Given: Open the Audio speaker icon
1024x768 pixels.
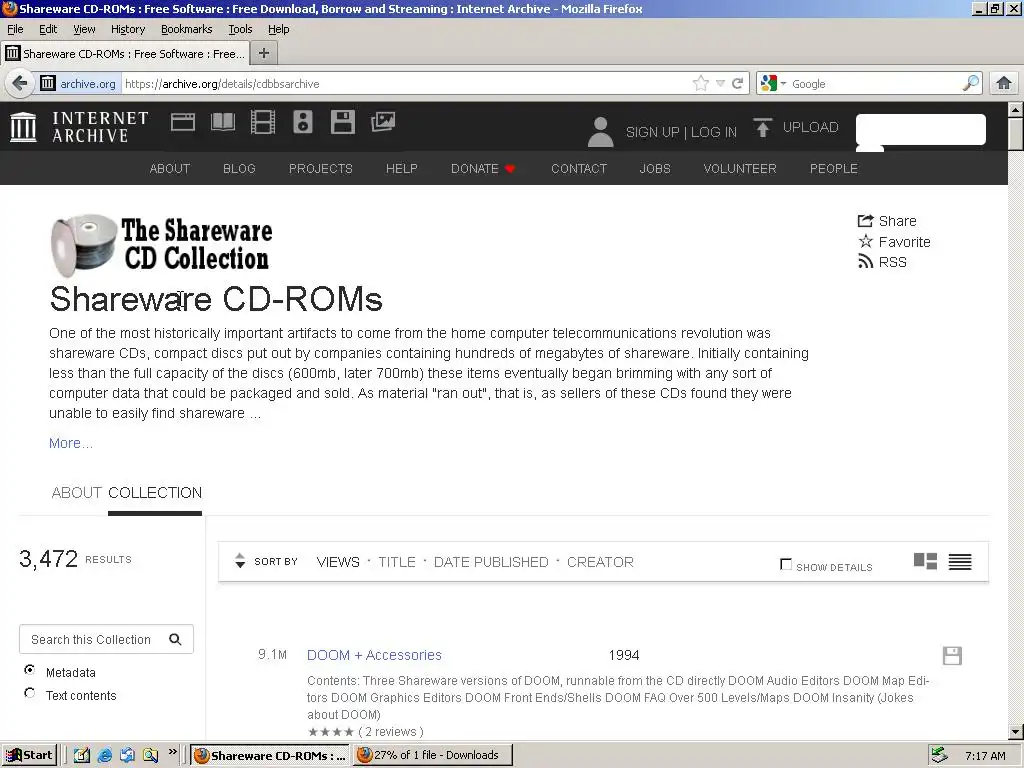Looking at the screenshot, I should tap(303, 122).
